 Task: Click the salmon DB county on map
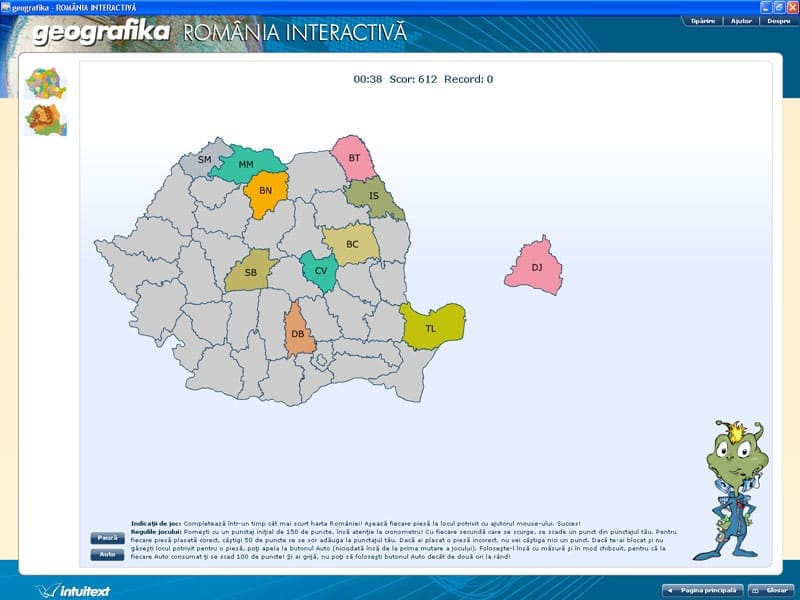tap(299, 334)
